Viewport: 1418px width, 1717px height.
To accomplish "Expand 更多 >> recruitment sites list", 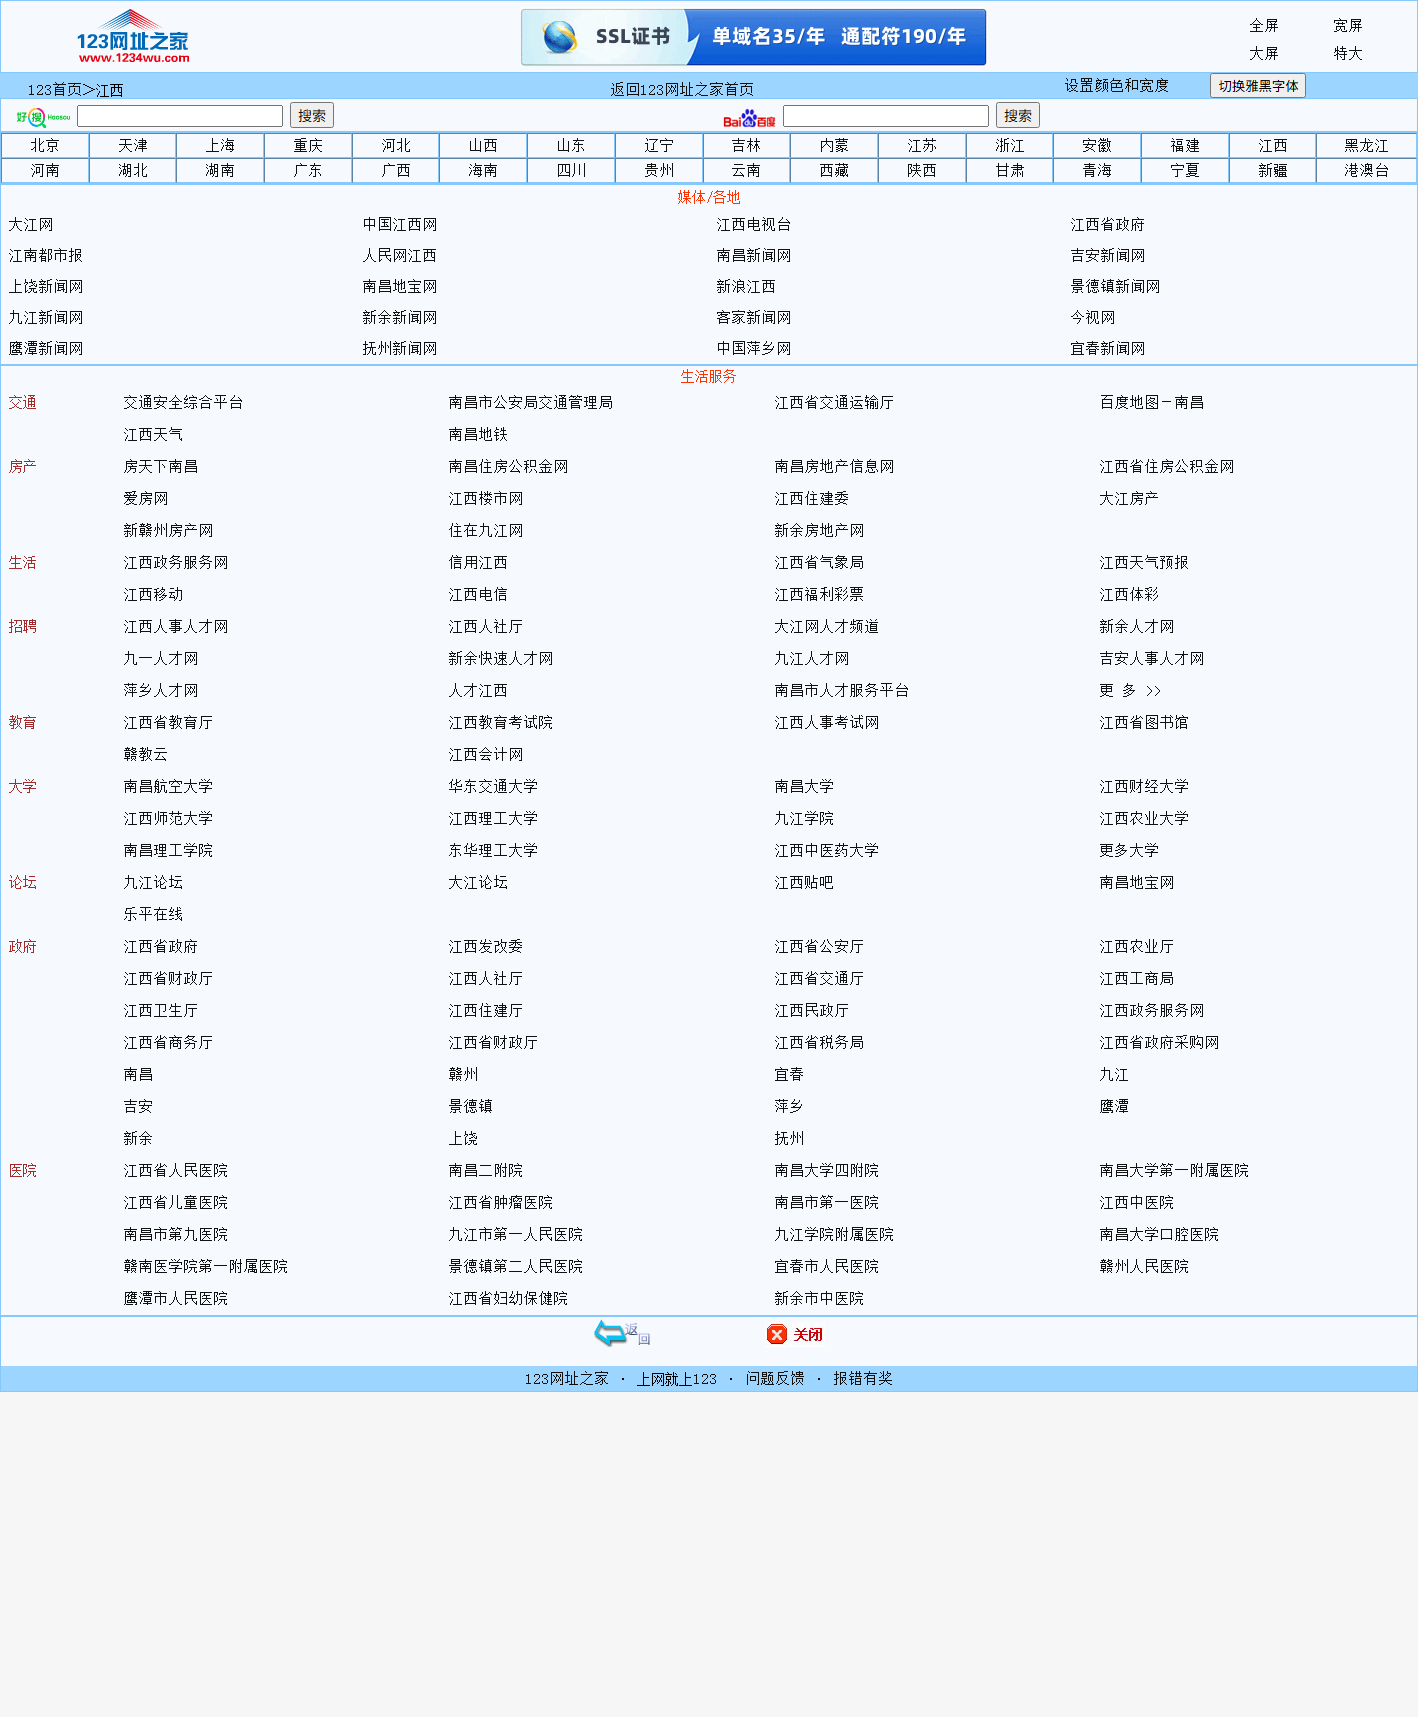I will coord(1130,691).
